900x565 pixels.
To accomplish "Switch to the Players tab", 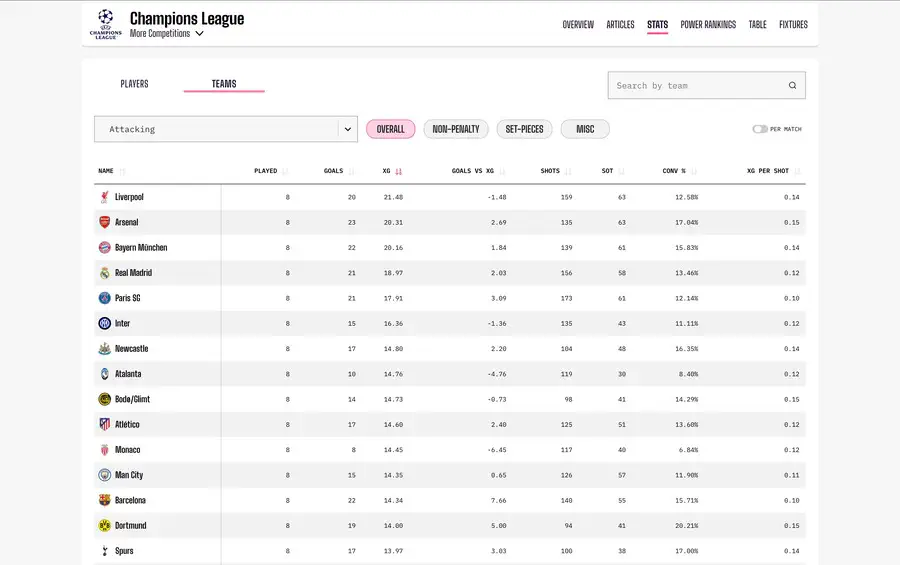I will pos(134,84).
